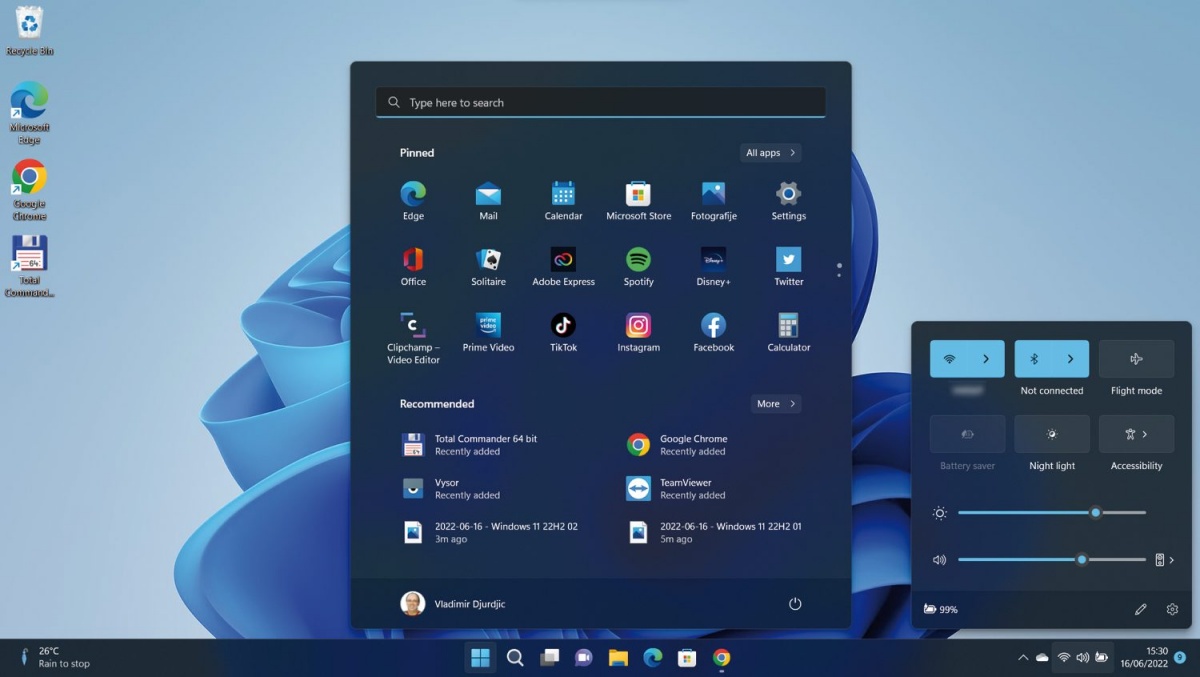Viewport: 1200px width, 677px height.
Task: Mute sound with the speaker icon
Action: 939,560
